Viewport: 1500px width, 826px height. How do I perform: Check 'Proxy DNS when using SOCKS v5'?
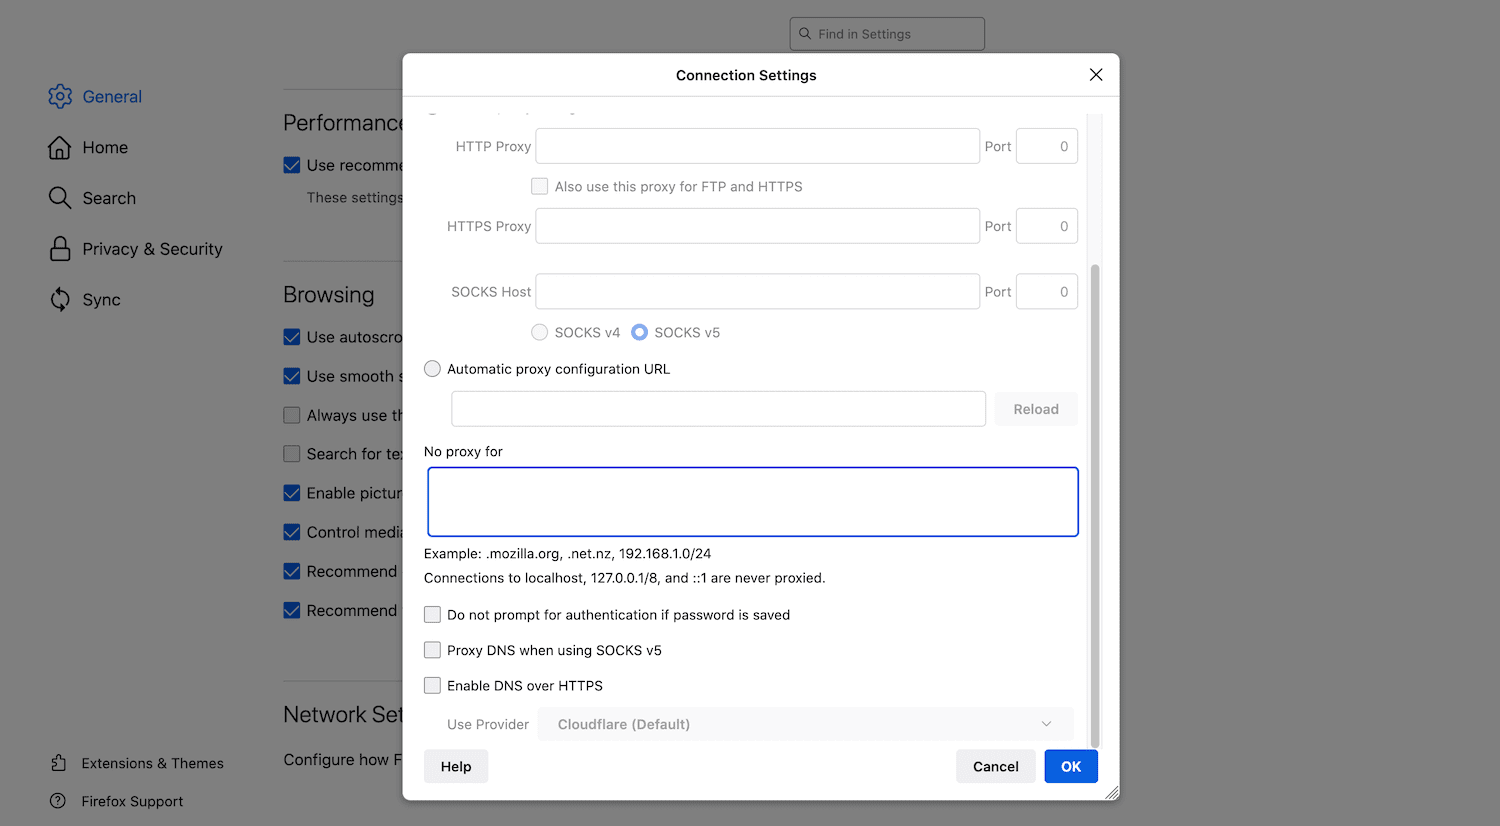[432, 650]
